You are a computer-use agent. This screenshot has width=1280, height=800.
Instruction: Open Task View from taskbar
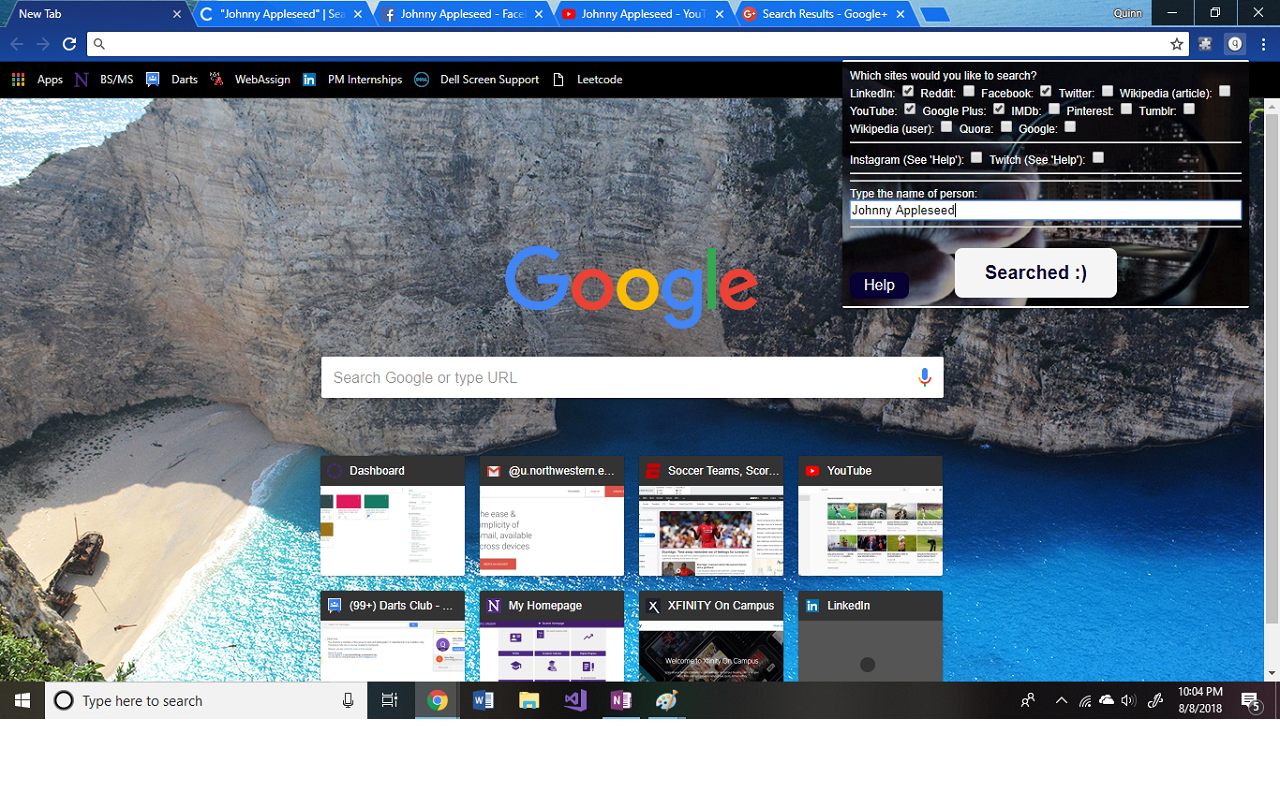[x=390, y=701]
